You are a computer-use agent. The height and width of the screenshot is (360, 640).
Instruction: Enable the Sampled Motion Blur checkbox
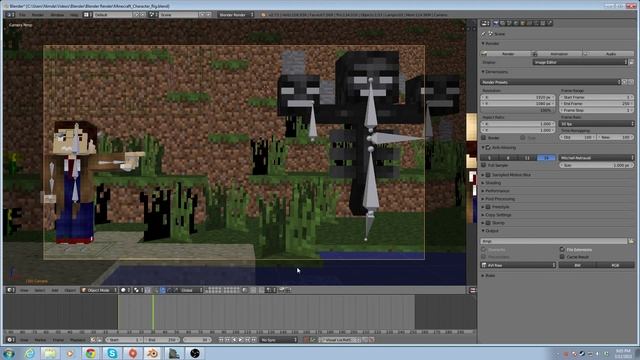pos(488,175)
